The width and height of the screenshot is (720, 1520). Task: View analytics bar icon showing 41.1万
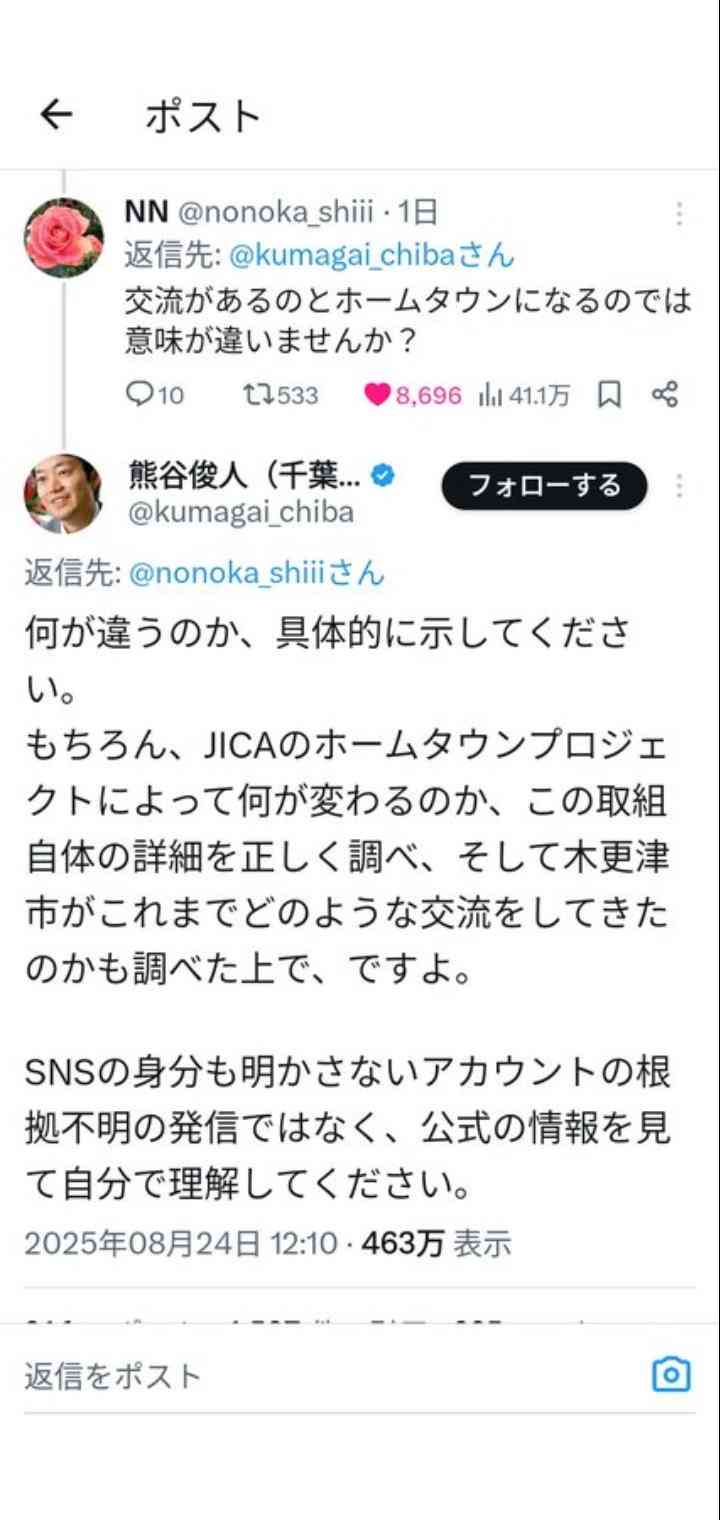click(491, 395)
